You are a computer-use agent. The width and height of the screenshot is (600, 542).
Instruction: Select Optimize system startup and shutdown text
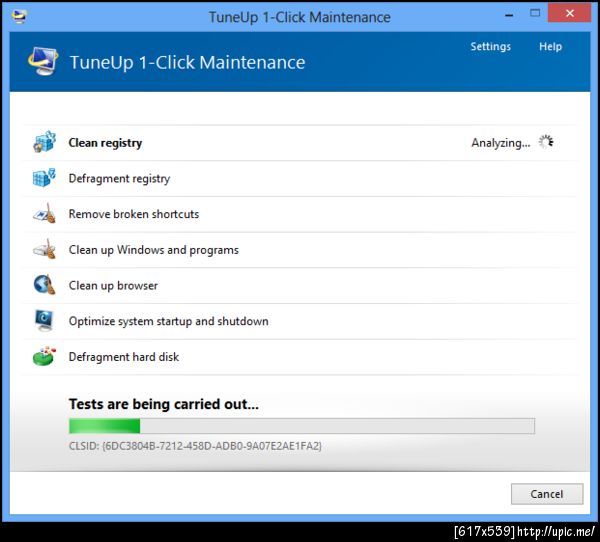[x=169, y=321]
